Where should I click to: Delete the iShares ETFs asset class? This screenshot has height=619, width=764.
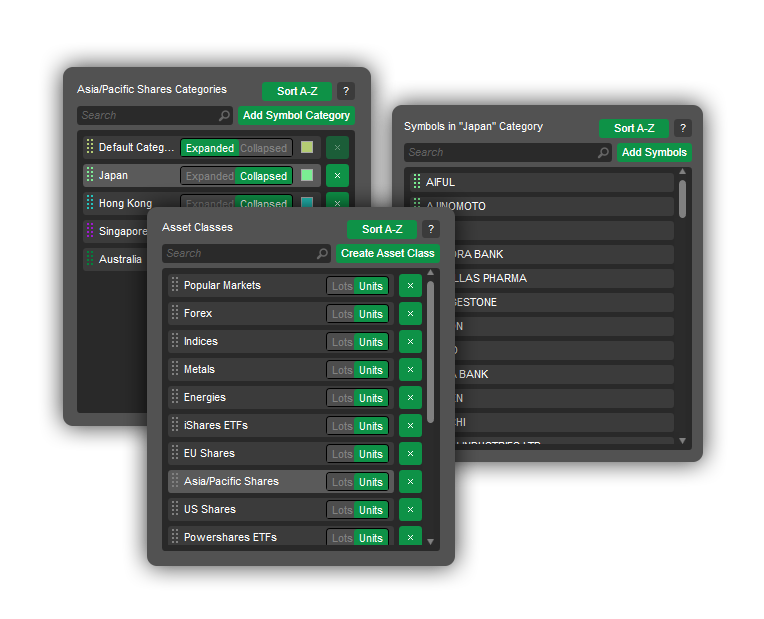(x=410, y=426)
